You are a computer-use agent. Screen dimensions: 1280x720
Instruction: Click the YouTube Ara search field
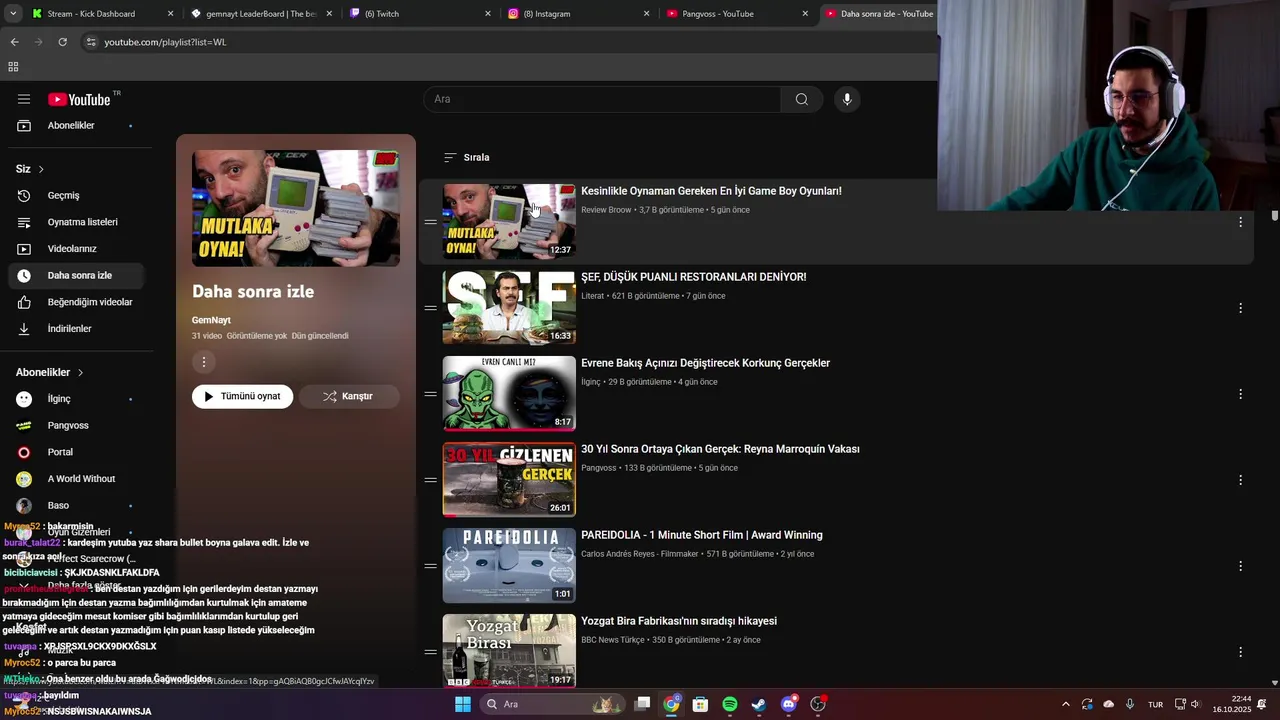[602, 99]
